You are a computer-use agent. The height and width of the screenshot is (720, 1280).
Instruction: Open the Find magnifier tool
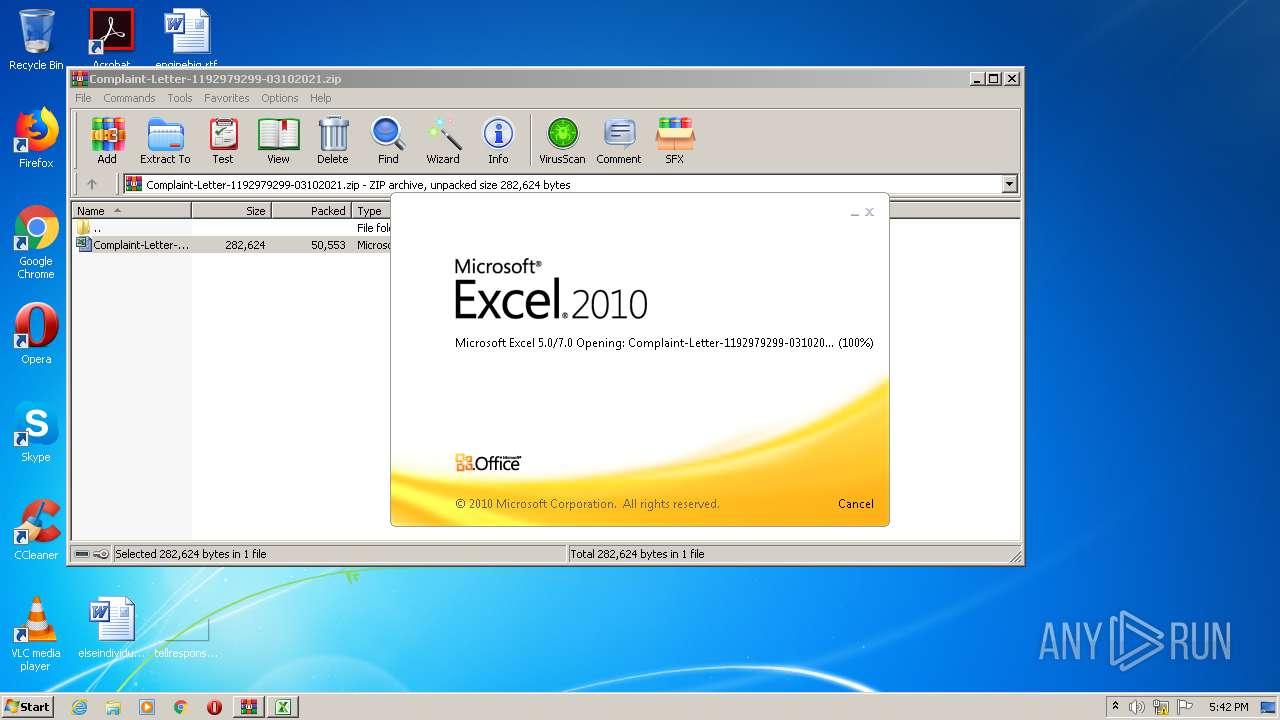[x=388, y=140]
